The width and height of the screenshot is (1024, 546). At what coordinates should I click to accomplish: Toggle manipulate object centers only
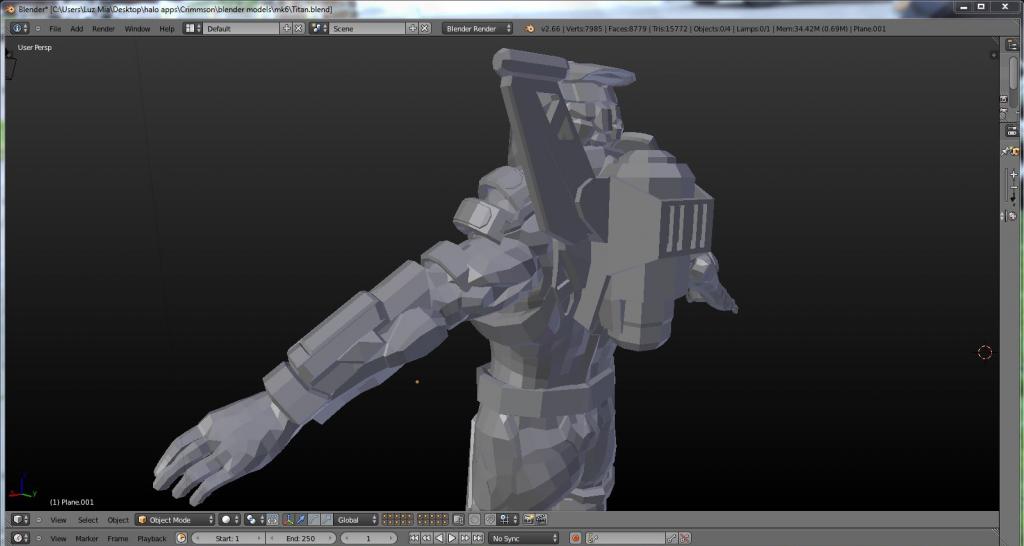tap(273, 520)
